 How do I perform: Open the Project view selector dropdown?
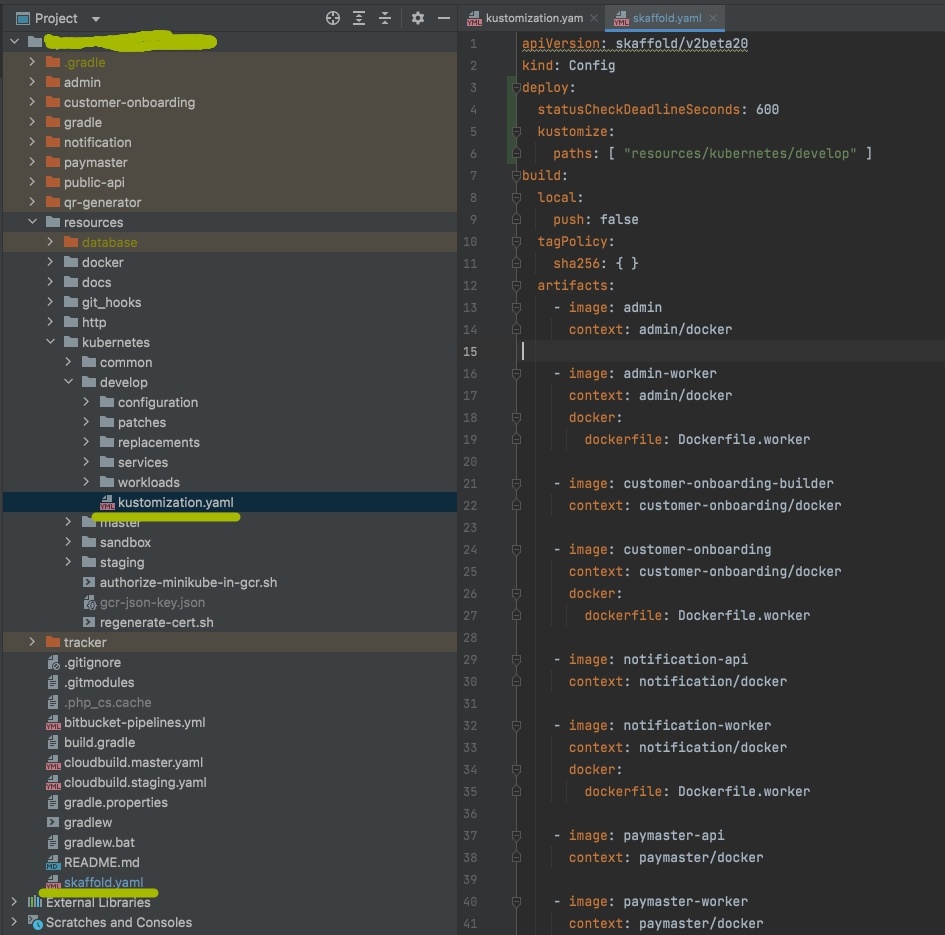[94, 18]
